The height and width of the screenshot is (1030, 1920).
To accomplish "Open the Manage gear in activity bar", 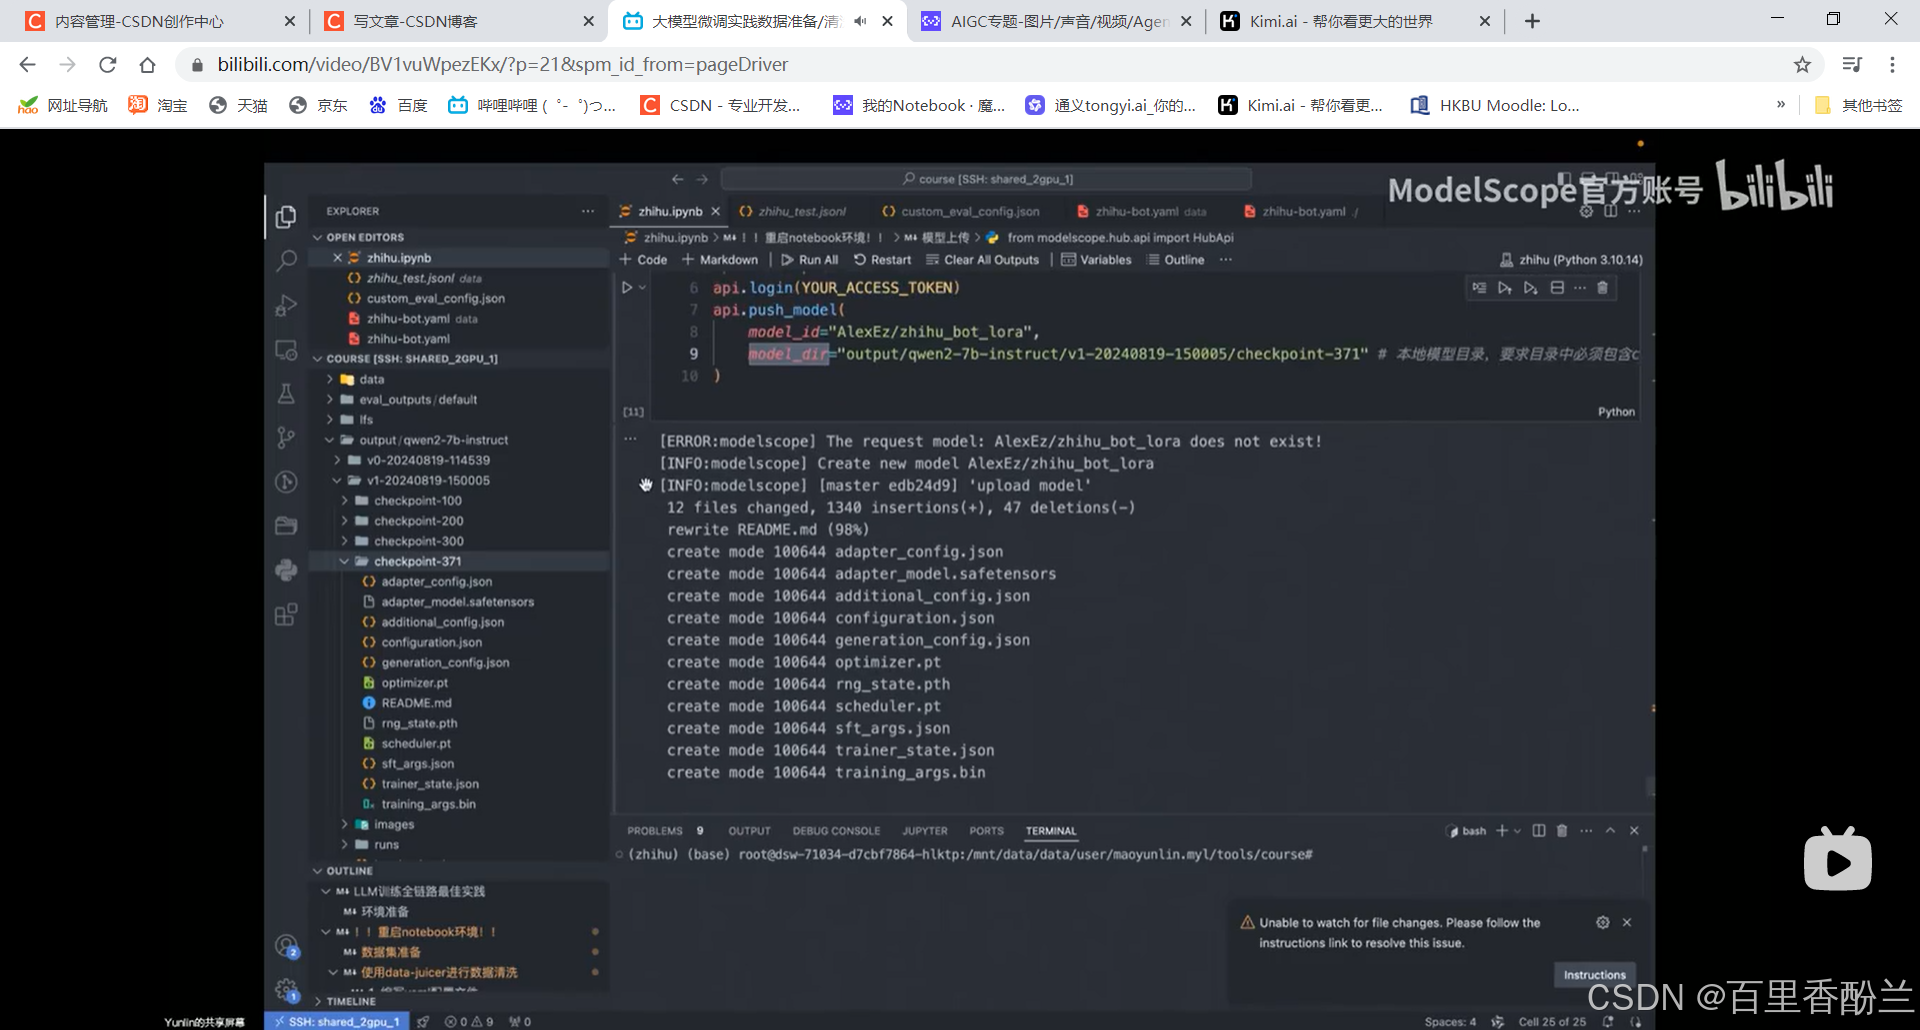I will click(x=286, y=990).
